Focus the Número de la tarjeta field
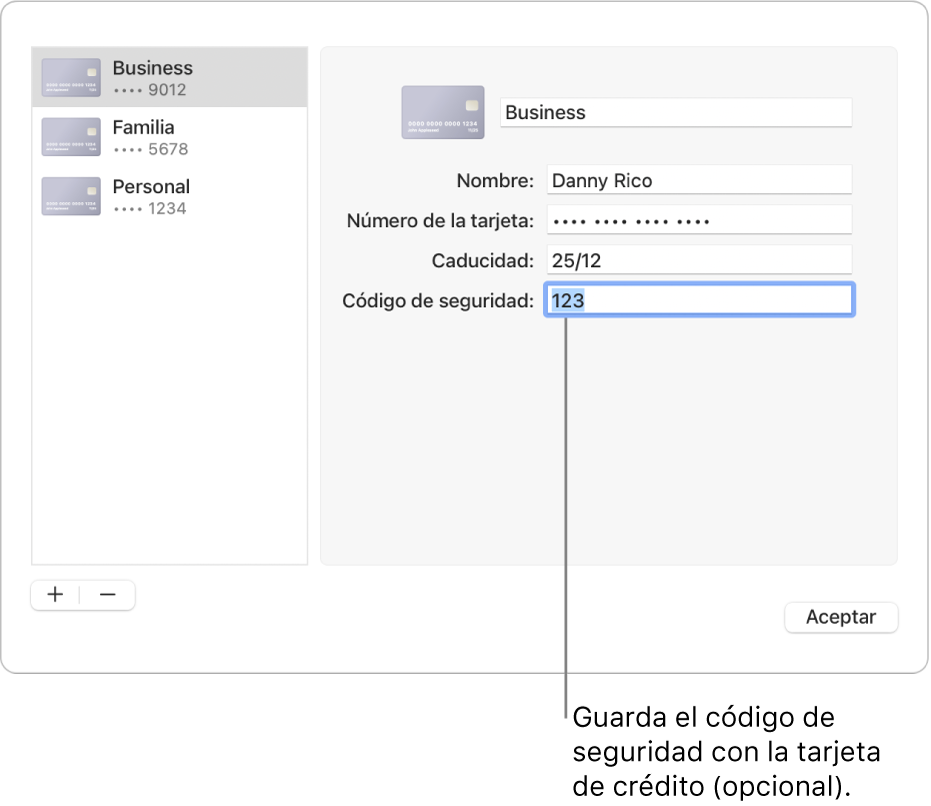931x806 pixels. [699, 221]
